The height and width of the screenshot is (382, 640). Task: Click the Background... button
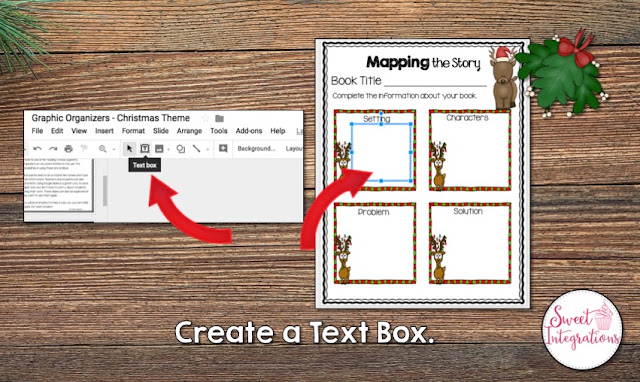click(256, 149)
